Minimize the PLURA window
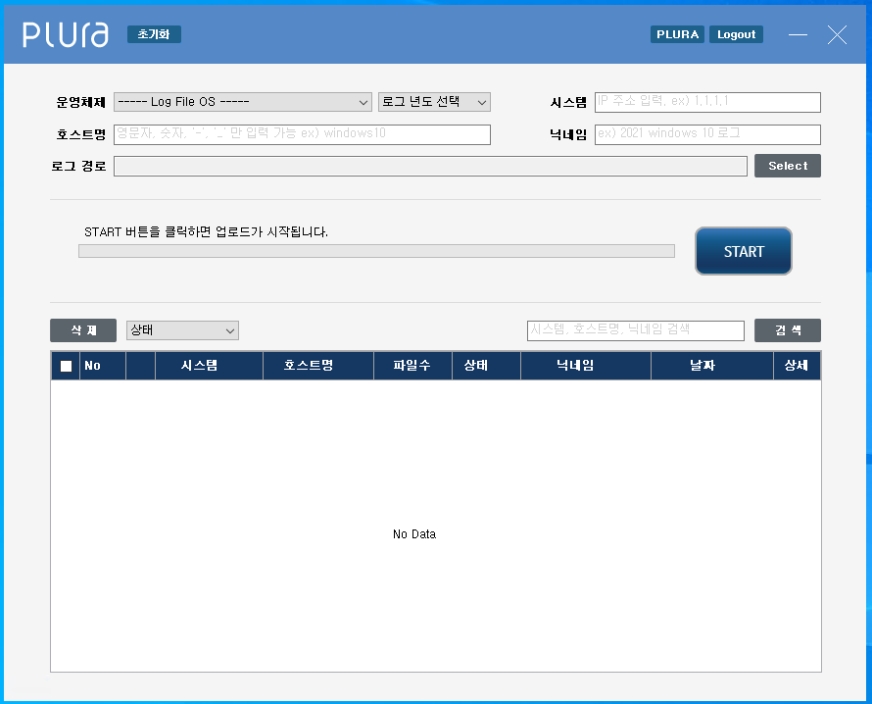The width and height of the screenshot is (872, 704). coord(797,35)
